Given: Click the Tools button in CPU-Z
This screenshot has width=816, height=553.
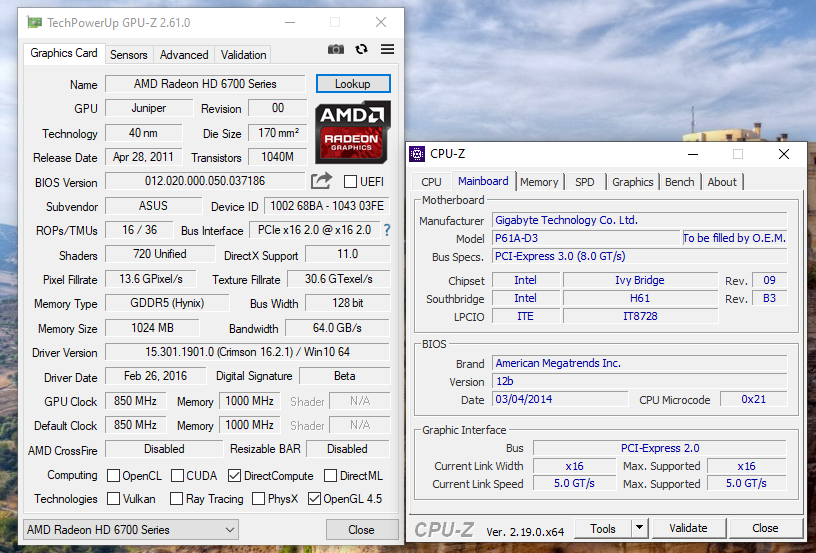Looking at the screenshot, I should point(603,529).
